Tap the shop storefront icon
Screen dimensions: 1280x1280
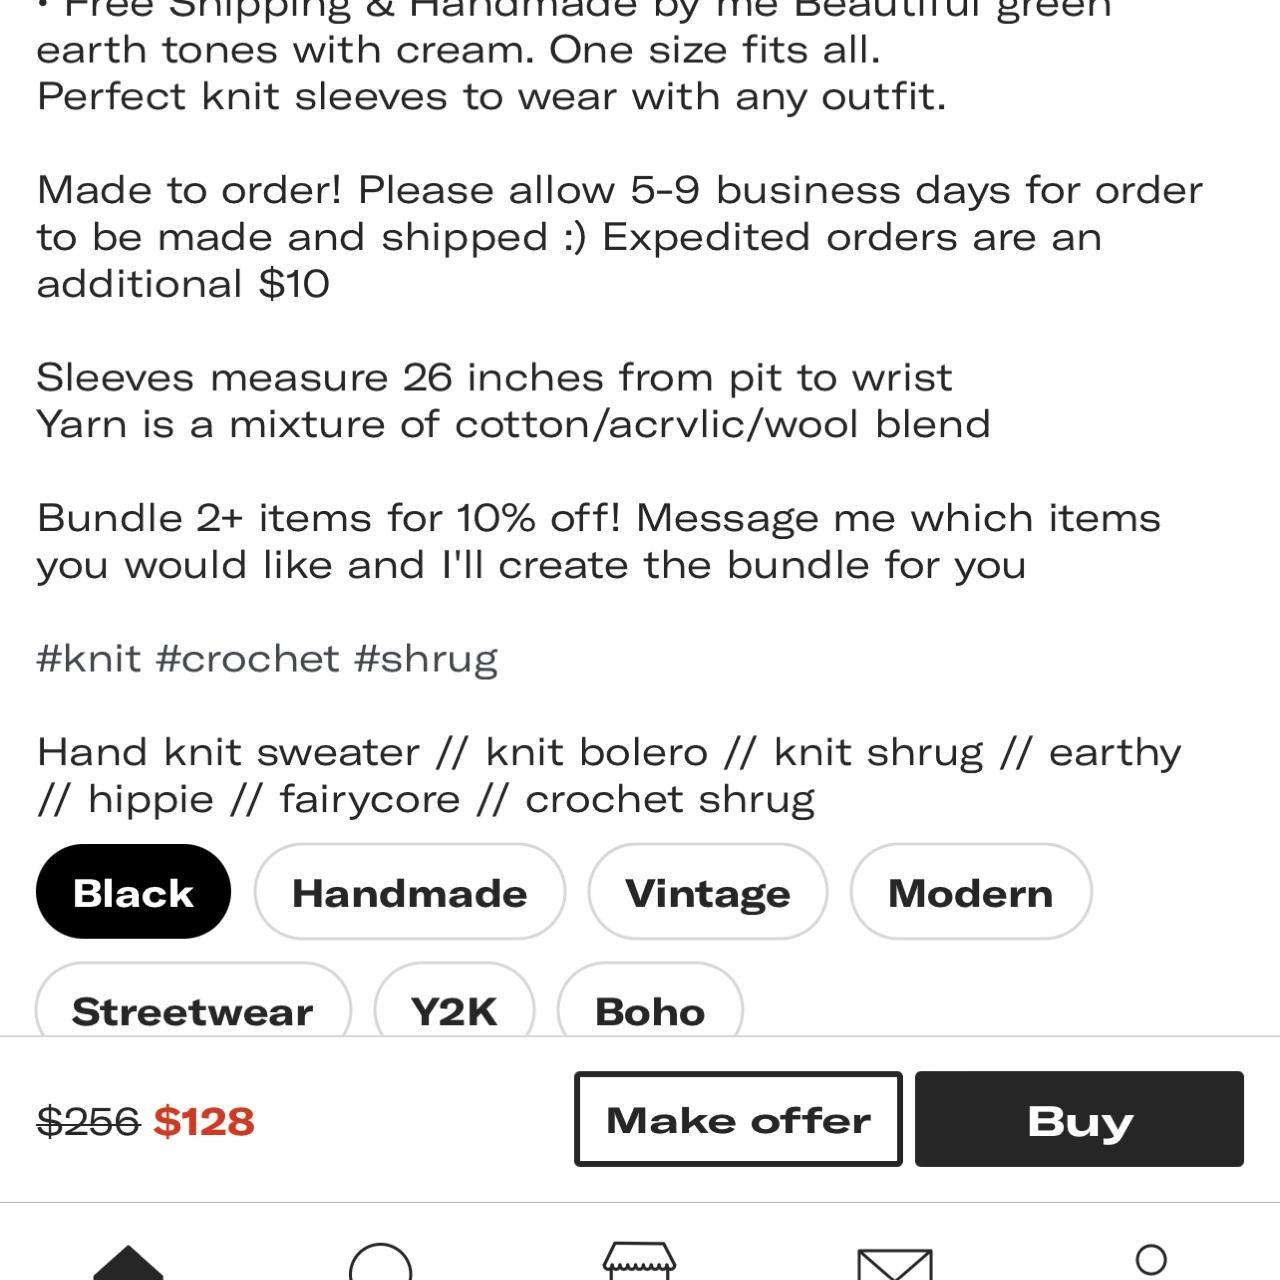pyautogui.click(x=640, y=1262)
